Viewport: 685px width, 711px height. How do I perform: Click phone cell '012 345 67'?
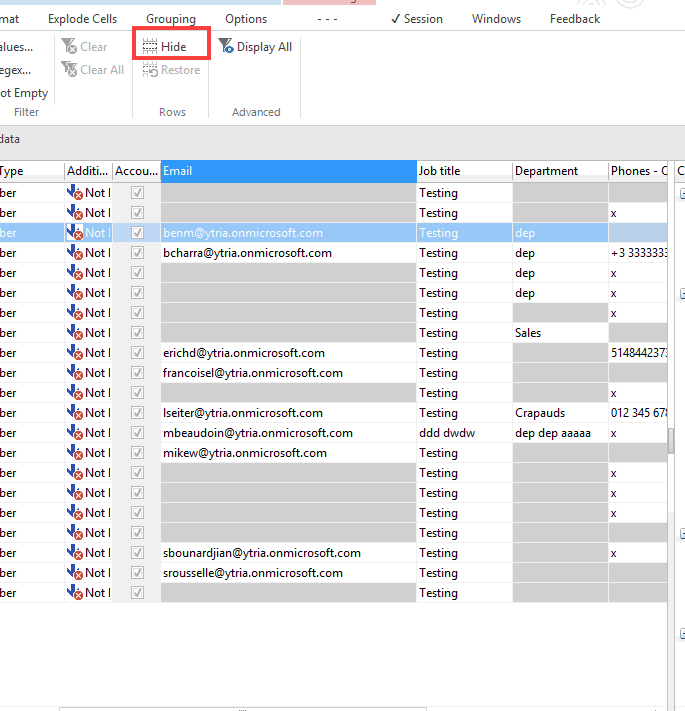tap(639, 413)
